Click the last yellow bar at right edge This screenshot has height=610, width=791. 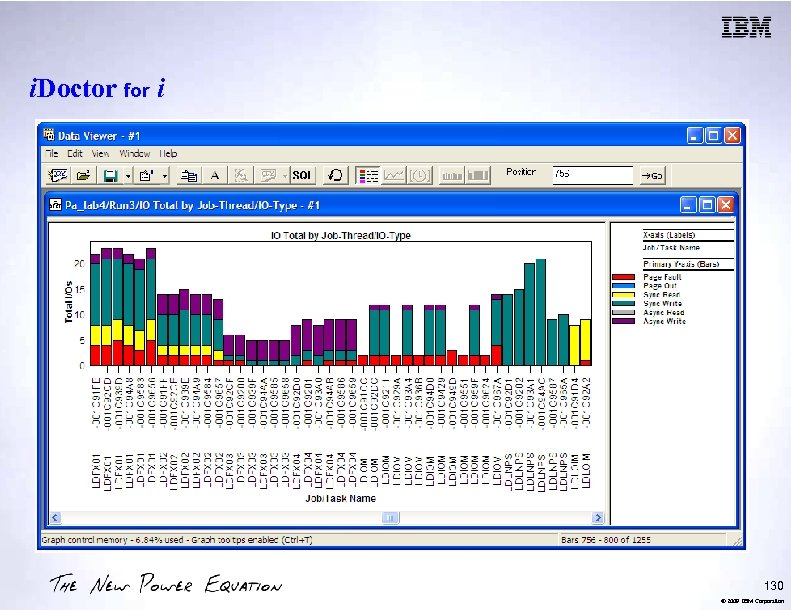click(x=585, y=342)
